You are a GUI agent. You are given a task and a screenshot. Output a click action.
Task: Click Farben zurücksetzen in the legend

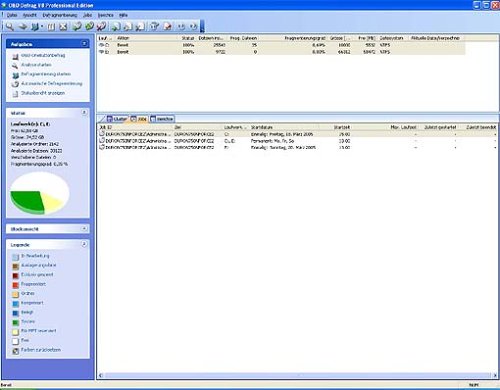click(41, 350)
